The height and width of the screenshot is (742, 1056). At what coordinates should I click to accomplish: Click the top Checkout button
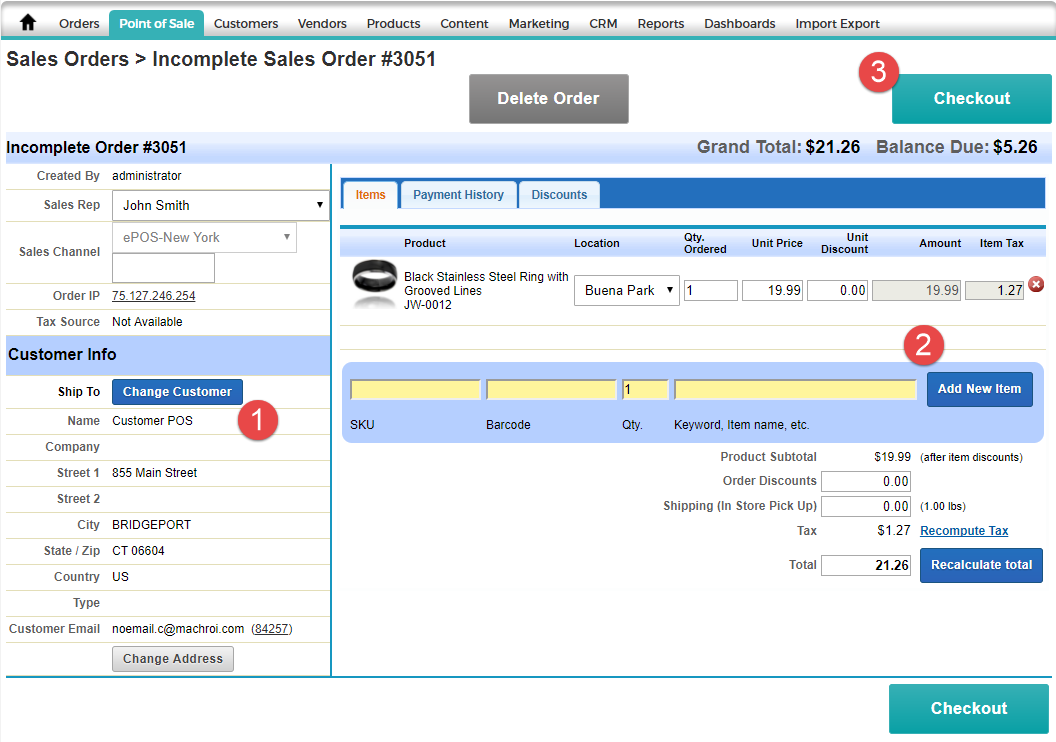(x=971, y=98)
